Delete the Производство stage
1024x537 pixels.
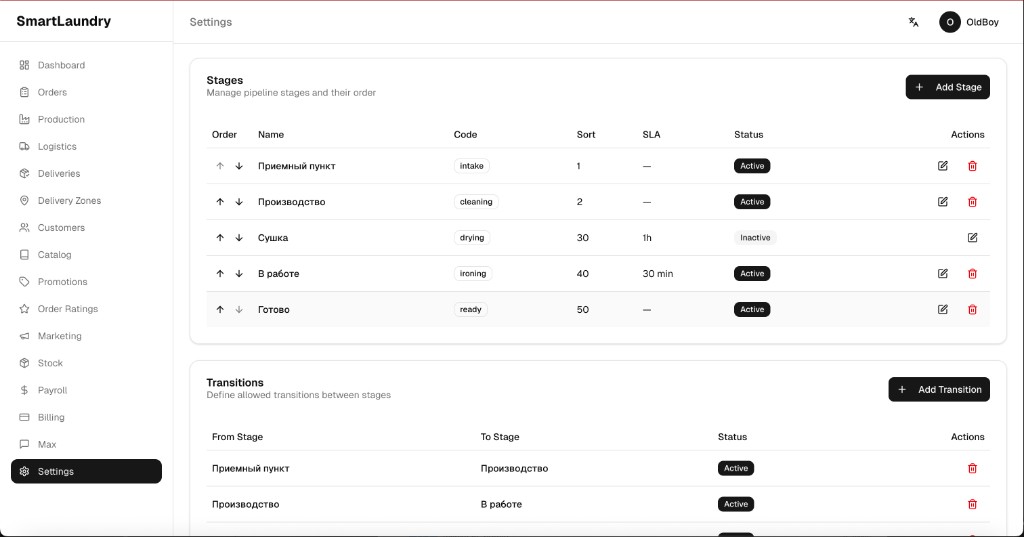click(x=972, y=202)
